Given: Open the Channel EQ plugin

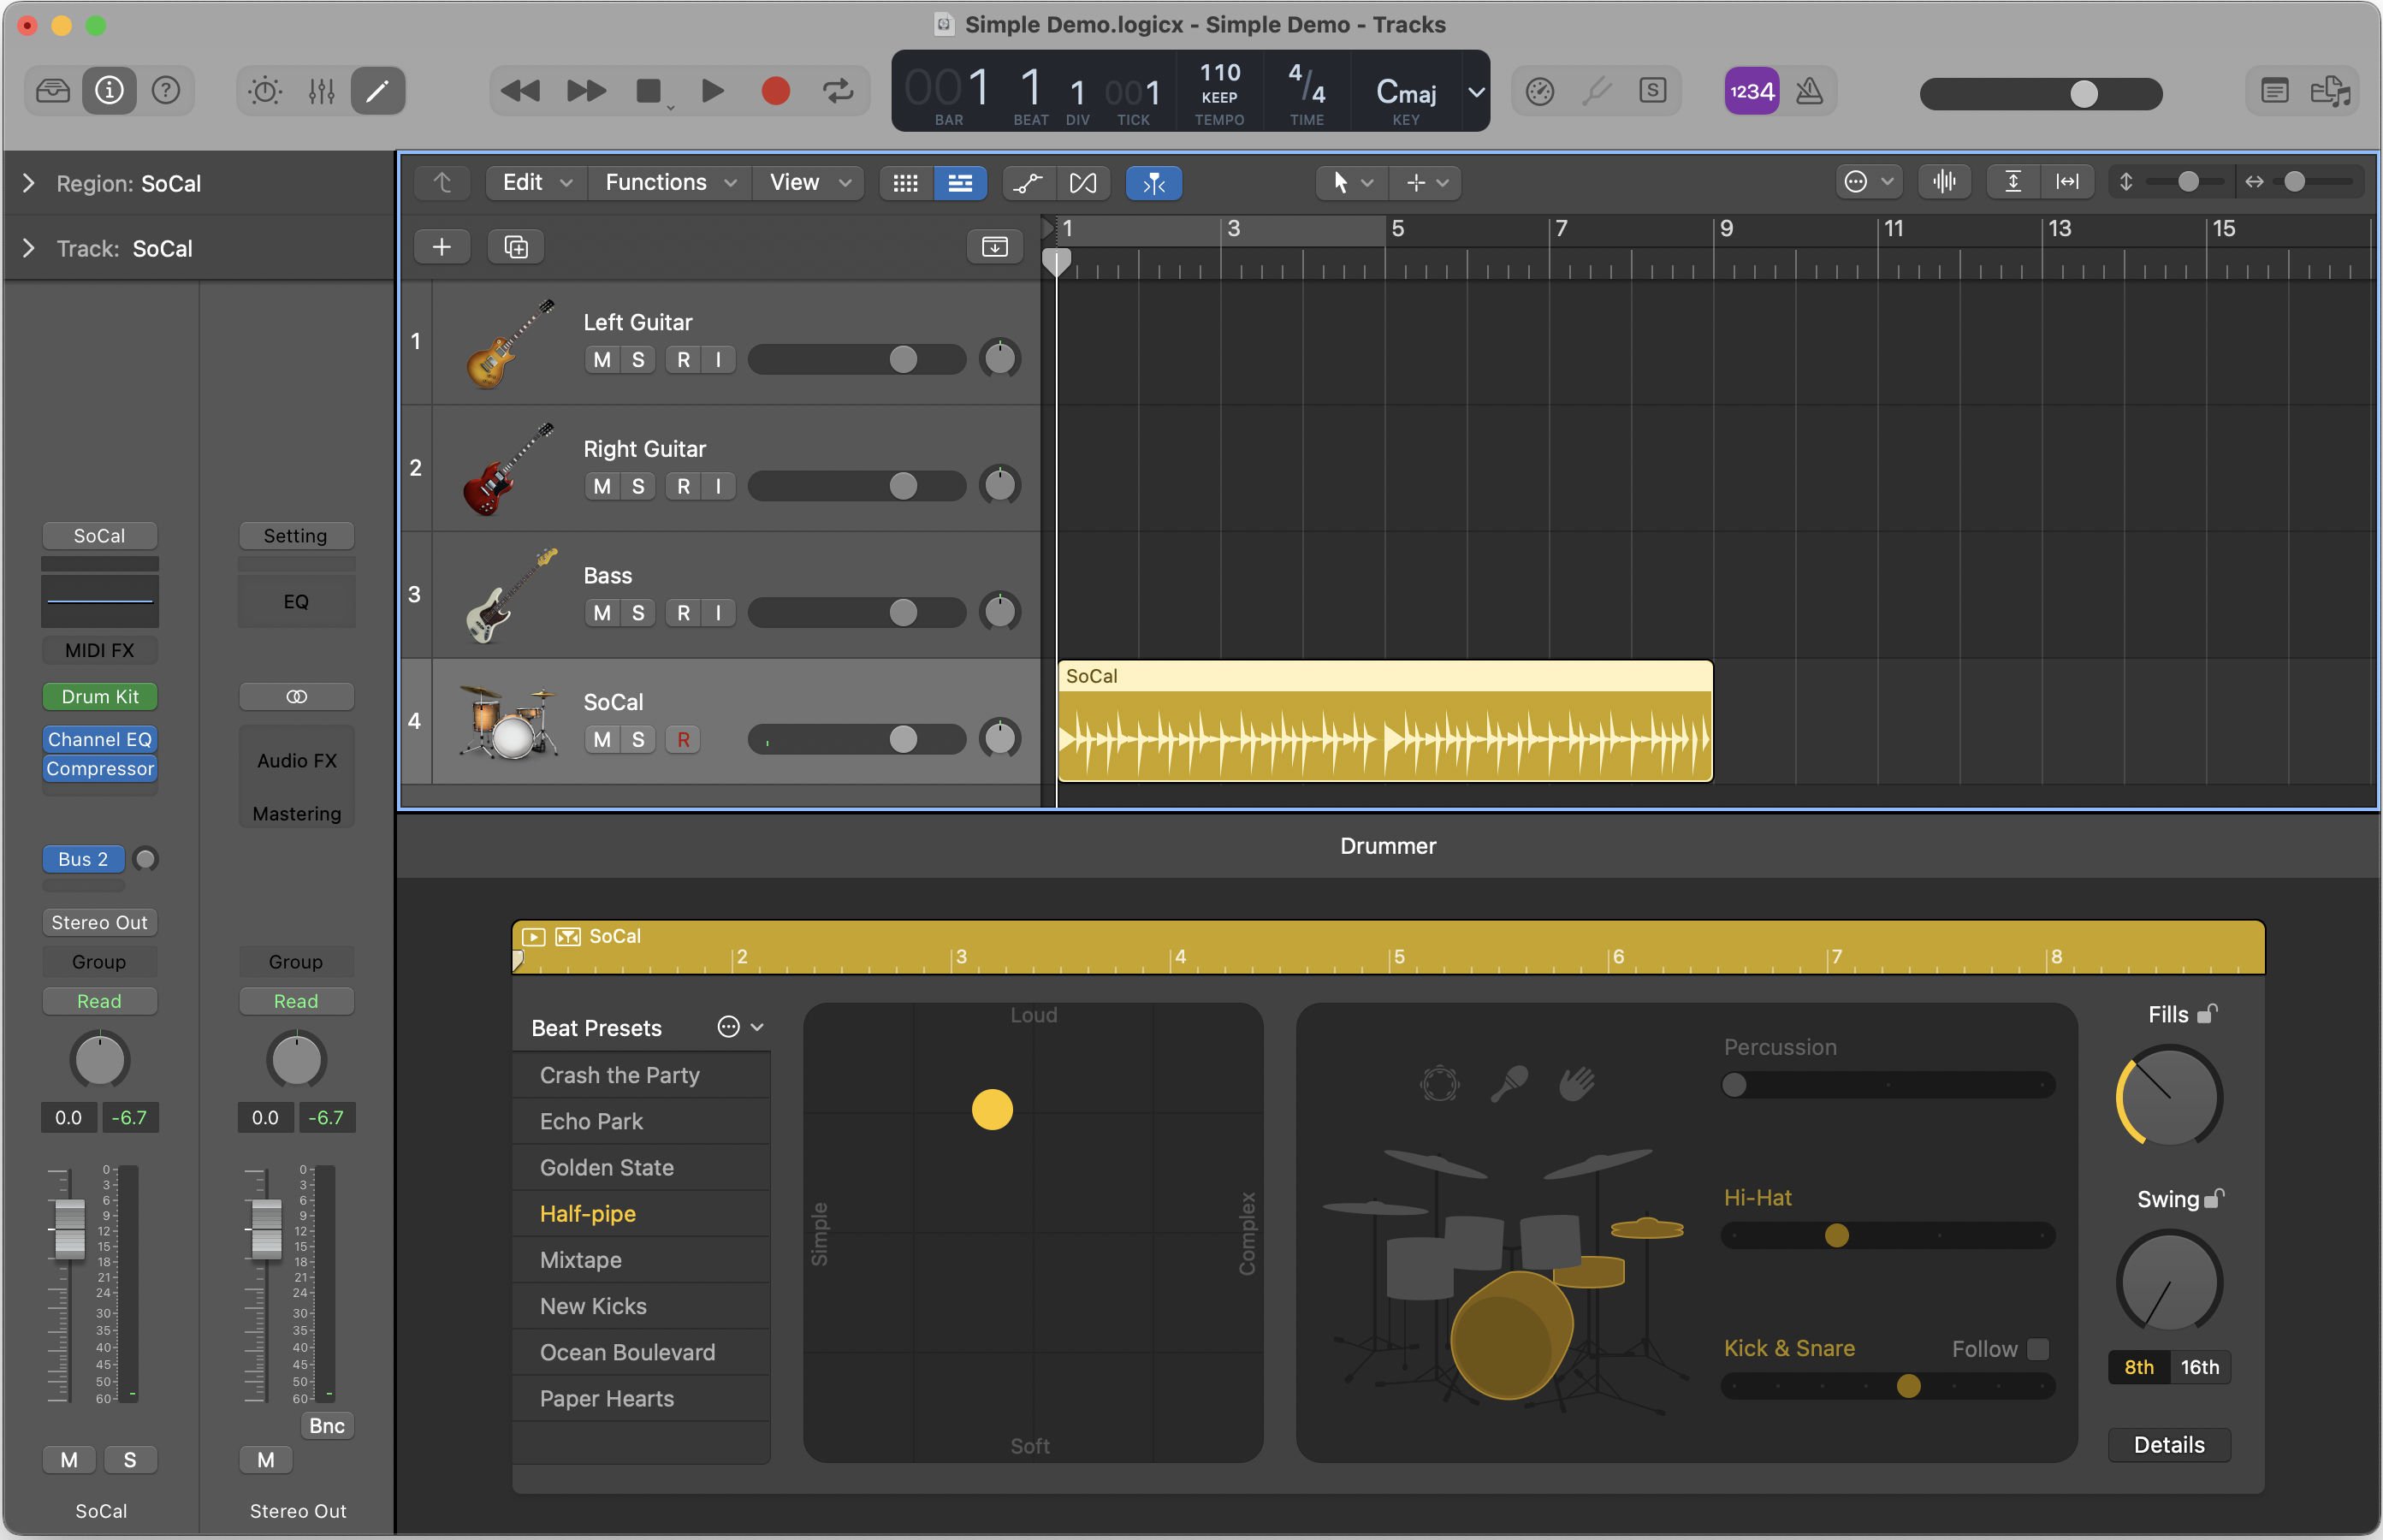Looking at the screenshot, I should tap(100, 739).
